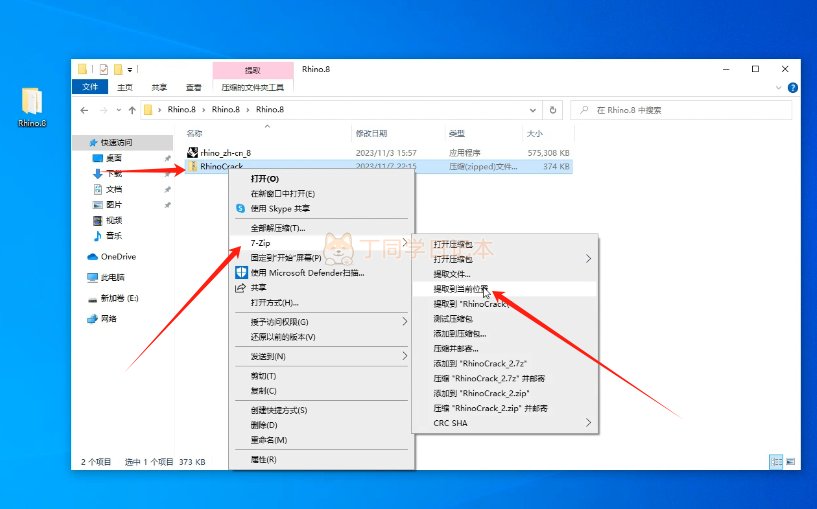Choose 测试压缩包 in 7-Zip submenu
The image size is (817, 509).
[504, 318]
